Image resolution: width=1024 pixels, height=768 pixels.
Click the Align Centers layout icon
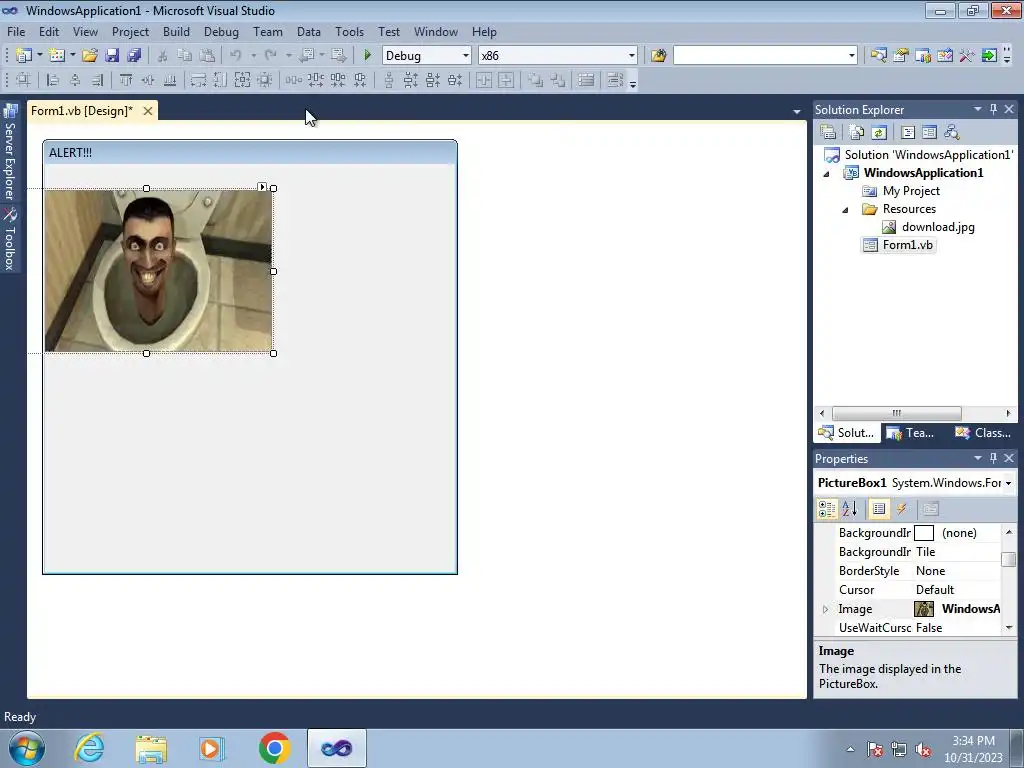coord(75,80)
